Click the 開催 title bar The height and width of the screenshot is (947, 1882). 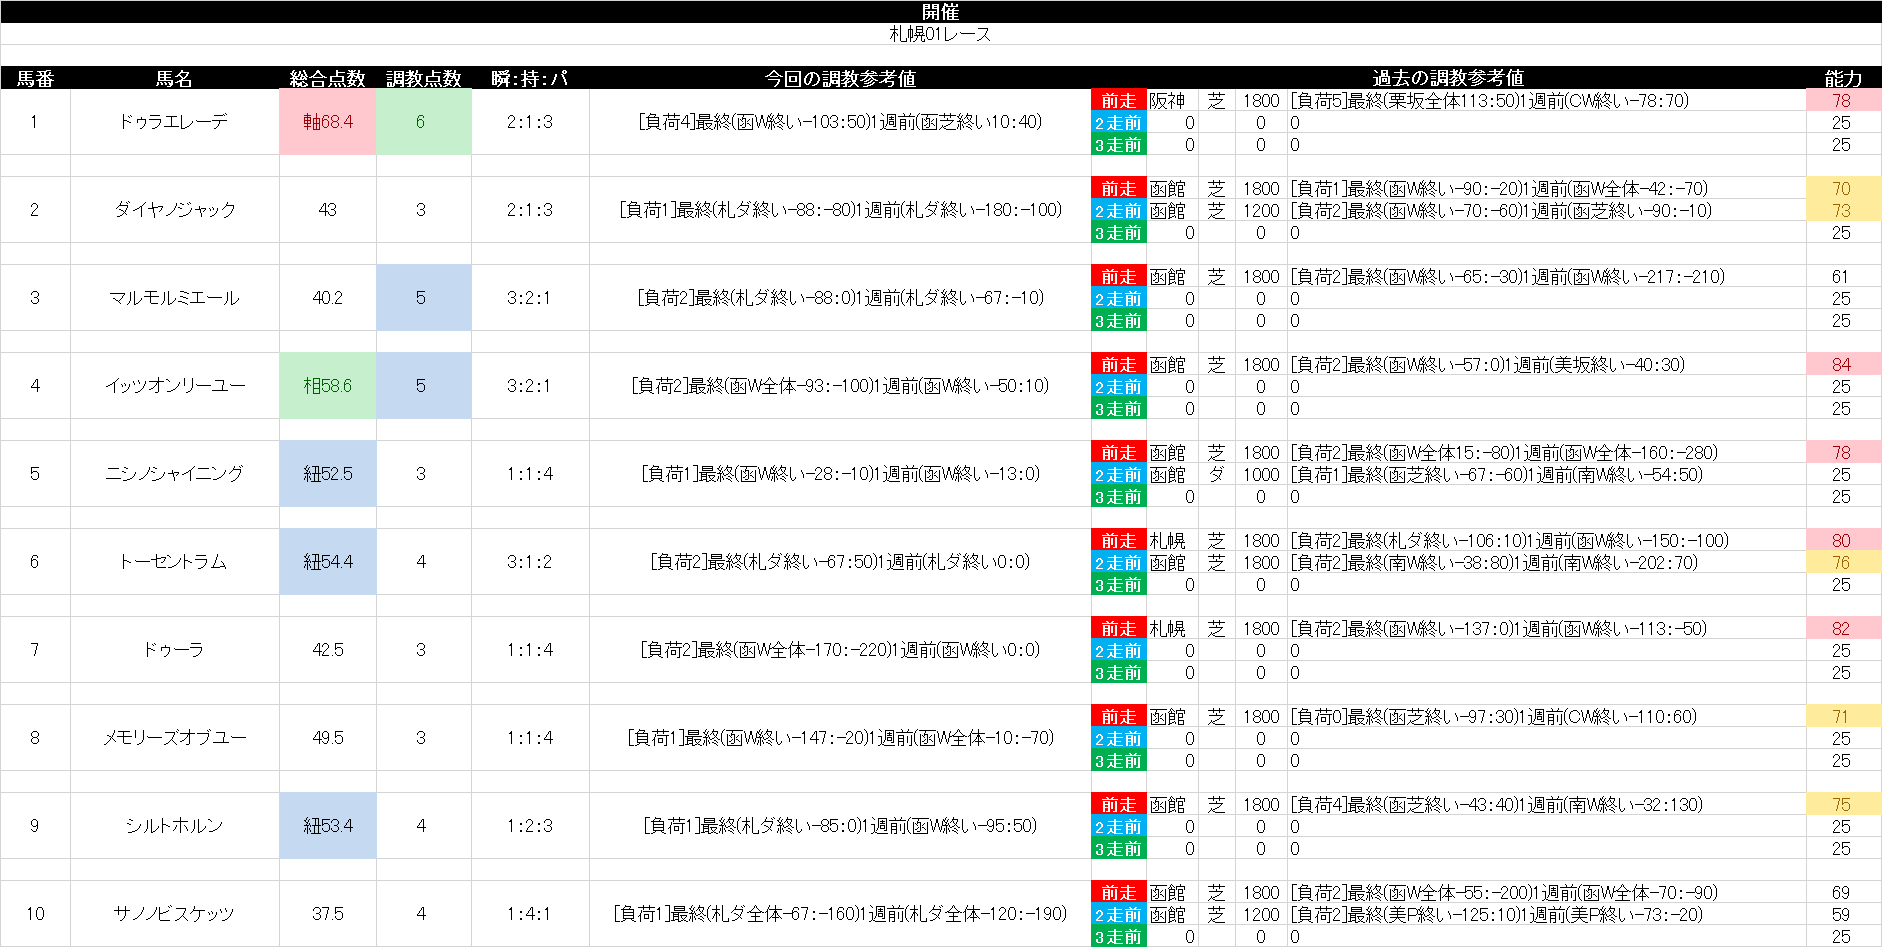[x=940, y=11]
